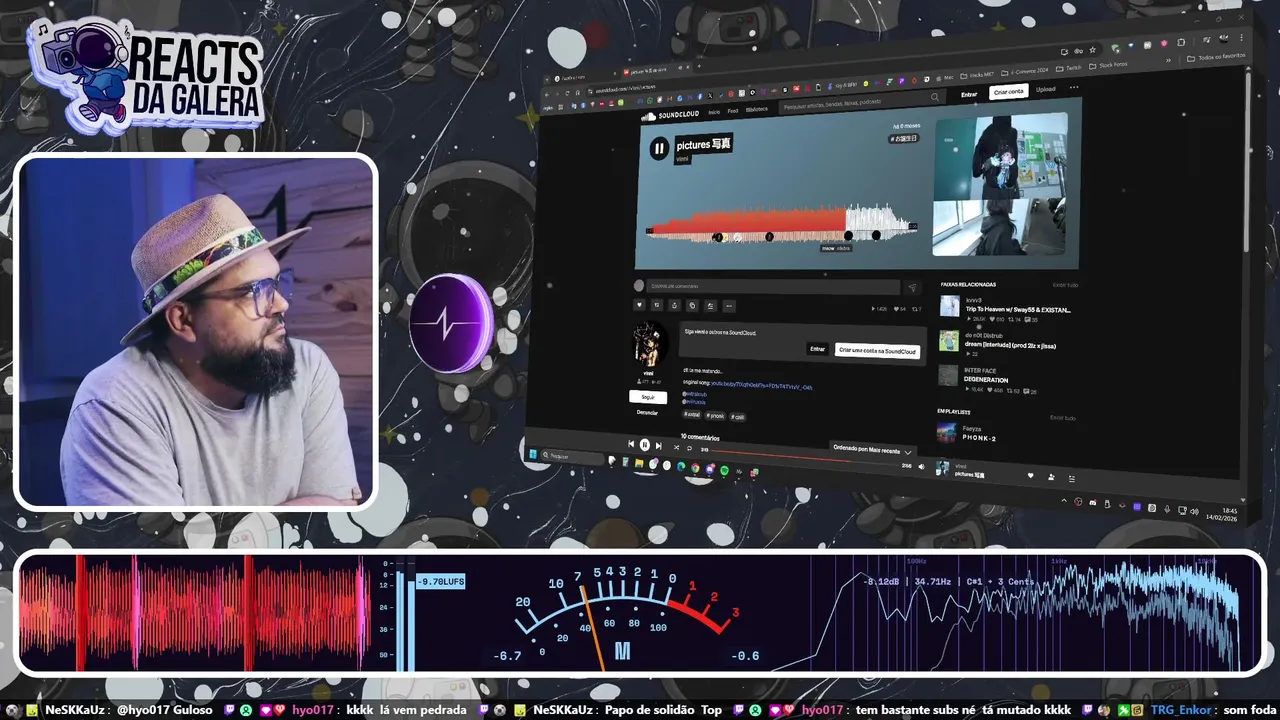Open Spotify from the taskbar

click(x=724, y=470)
